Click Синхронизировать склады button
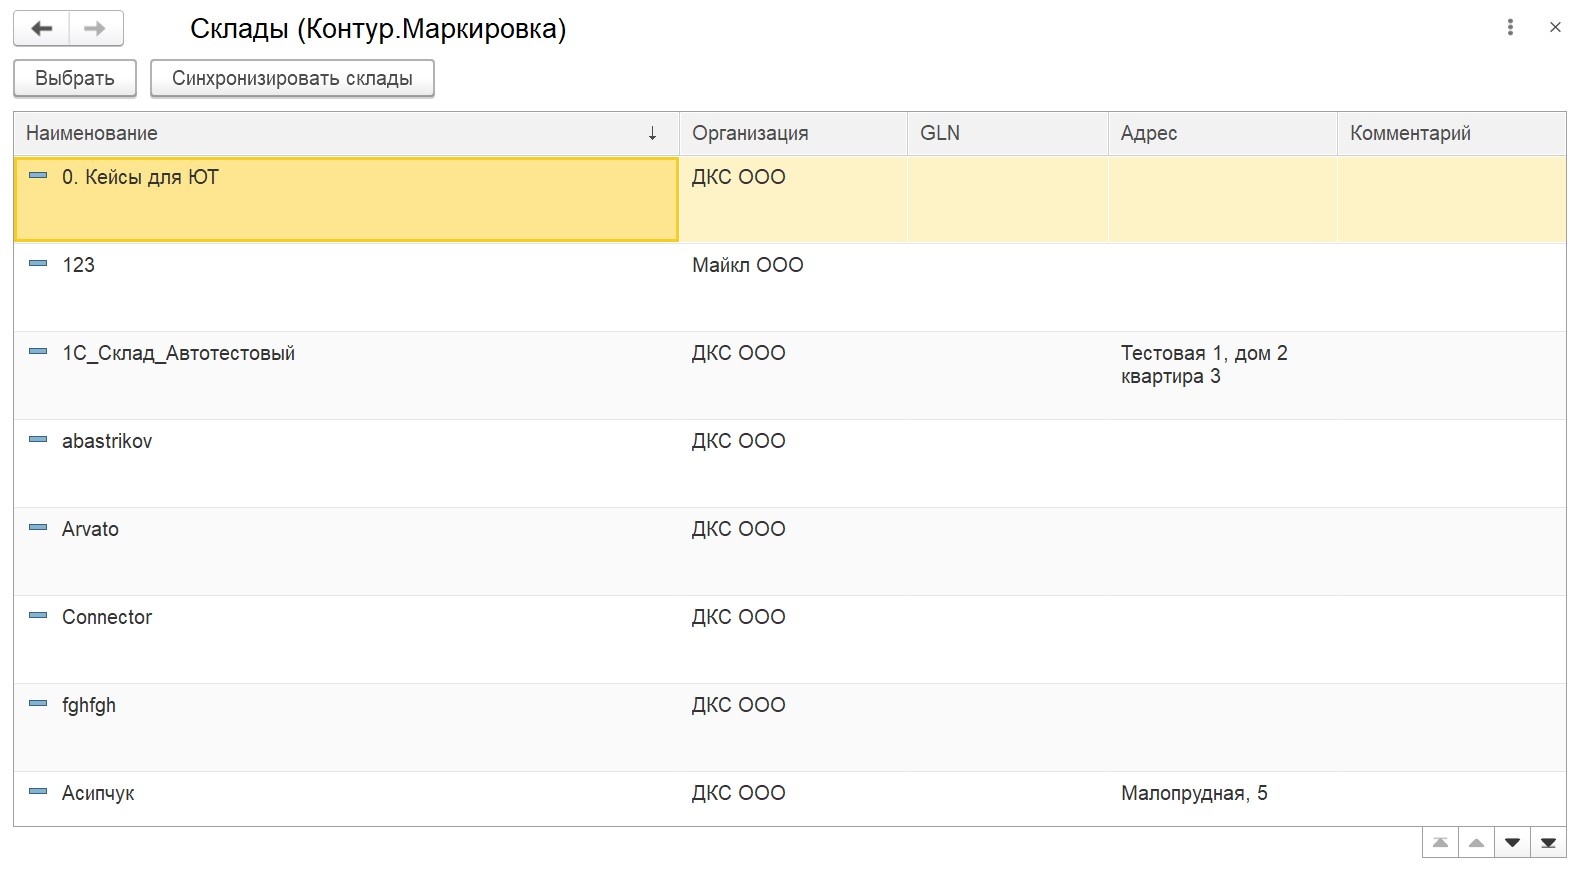Viewport: 1592px width, 877px height. pos(292,78)
